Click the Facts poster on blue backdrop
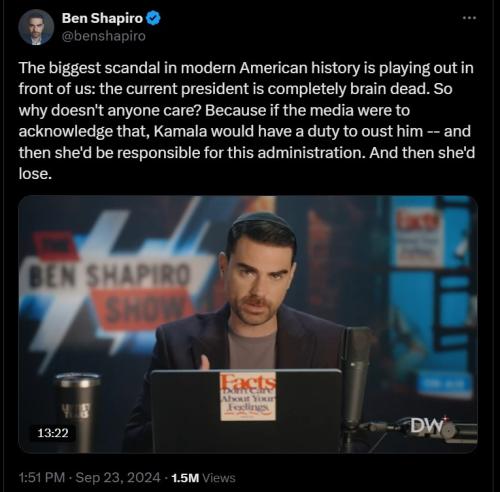The image size is (500, 492). click(419, 238)
